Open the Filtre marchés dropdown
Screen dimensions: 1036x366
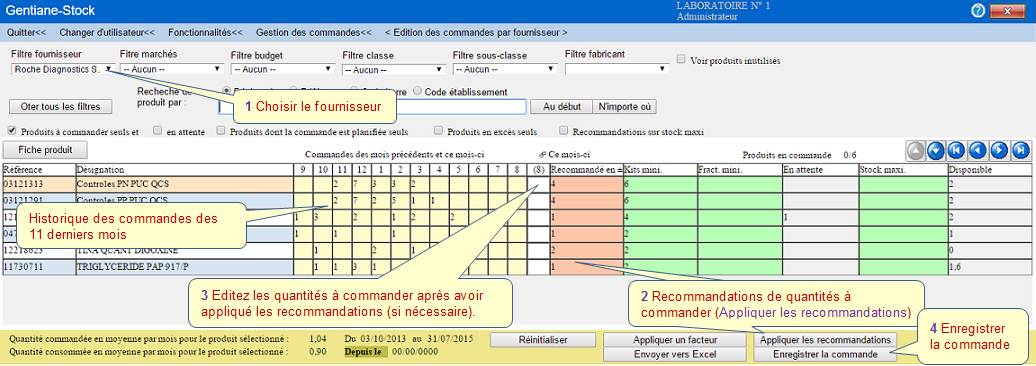click(x=172, y=68)
